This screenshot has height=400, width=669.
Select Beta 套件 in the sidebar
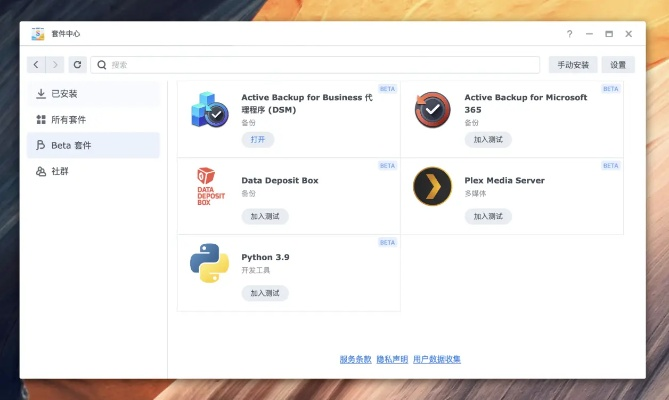click(93, 145)
